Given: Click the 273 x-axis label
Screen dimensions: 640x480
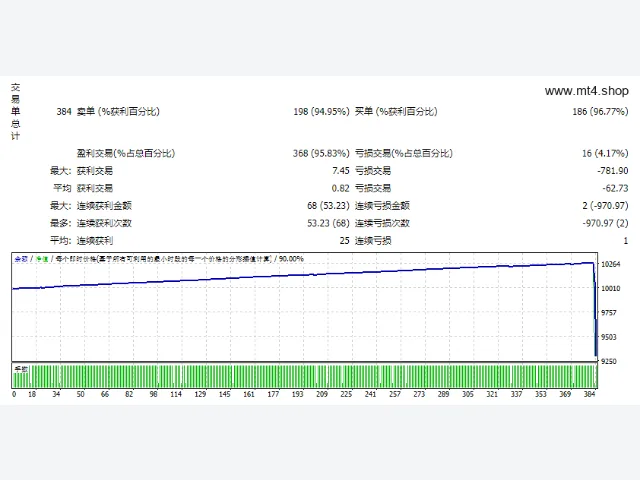Looking at the screenshot, I should pyautogui.click(x=419, y=394).
